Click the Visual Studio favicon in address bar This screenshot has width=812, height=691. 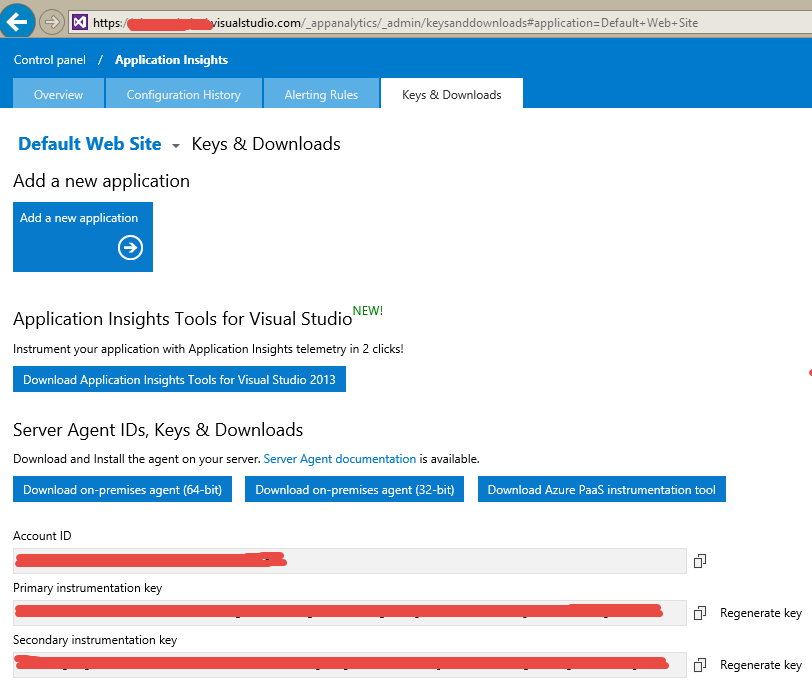(80, 22)
